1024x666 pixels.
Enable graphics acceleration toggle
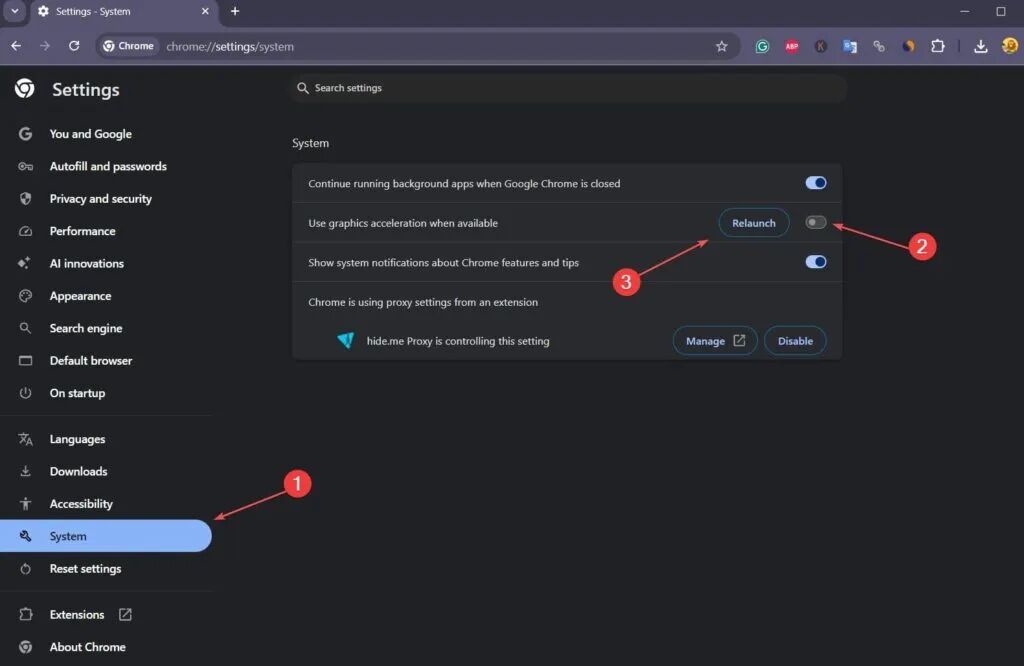(816, 223)
